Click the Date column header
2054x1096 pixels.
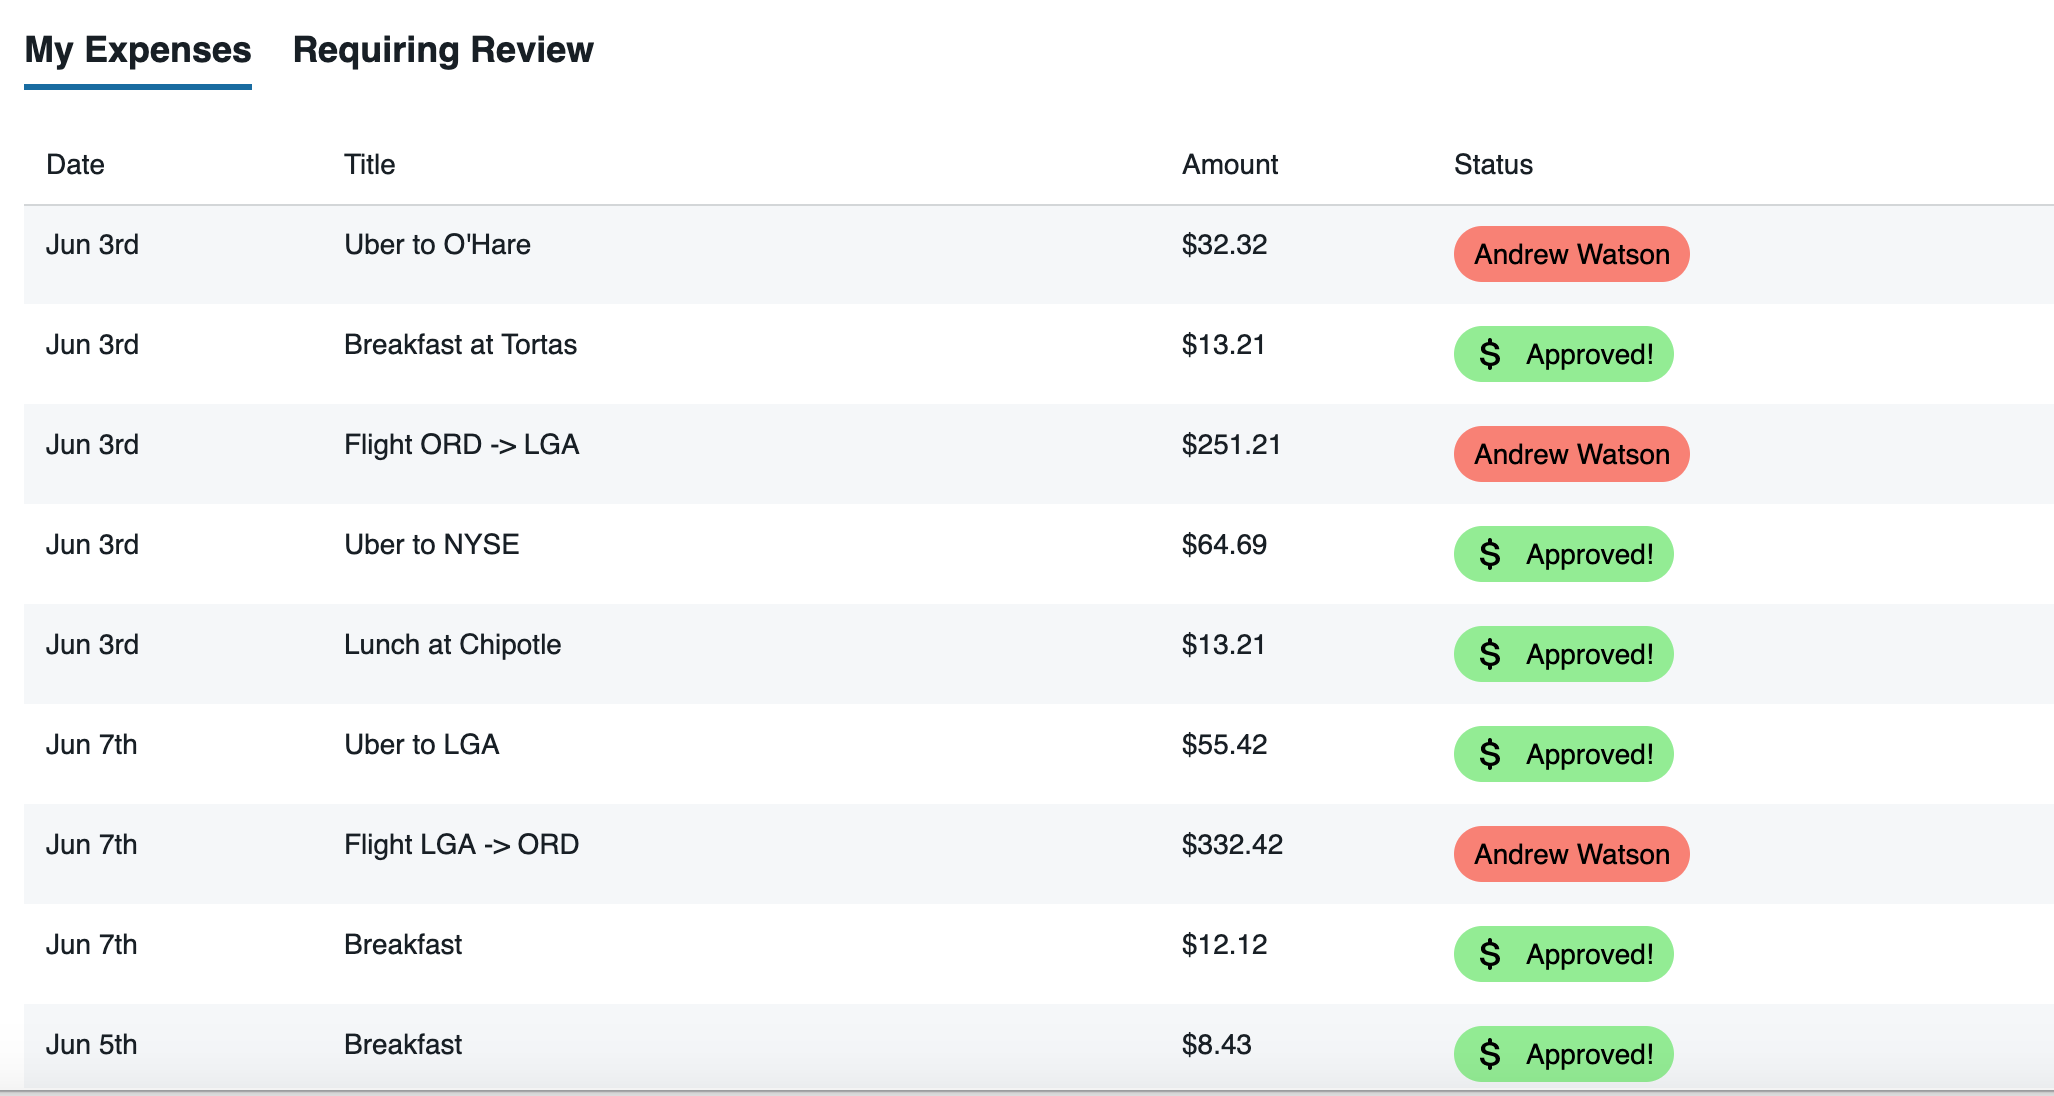(75, 164)
